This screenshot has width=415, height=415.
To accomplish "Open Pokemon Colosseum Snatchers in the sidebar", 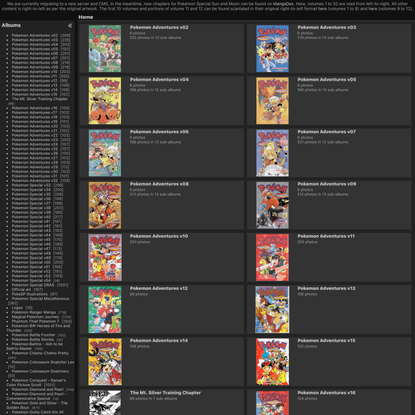I will tap(40, 371).
